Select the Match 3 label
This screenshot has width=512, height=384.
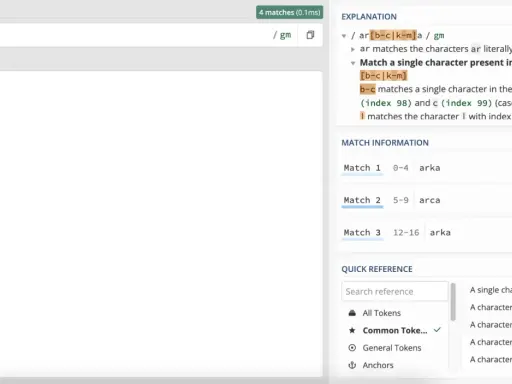pos(362,233)
